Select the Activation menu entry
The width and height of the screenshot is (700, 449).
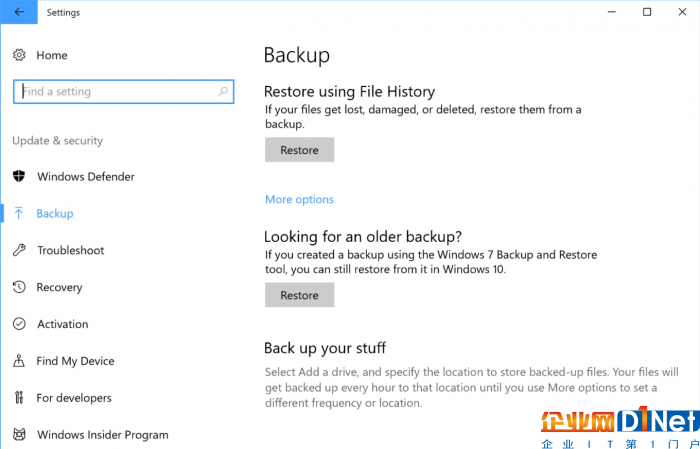point(62,324)
